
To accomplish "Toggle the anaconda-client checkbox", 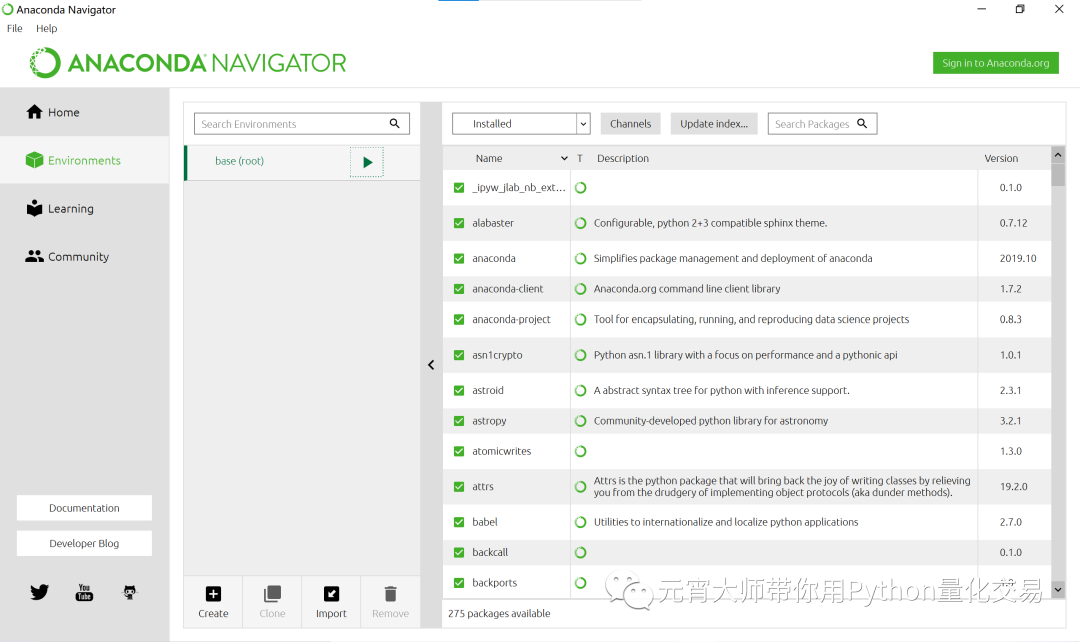I will [x=459, y=289].
